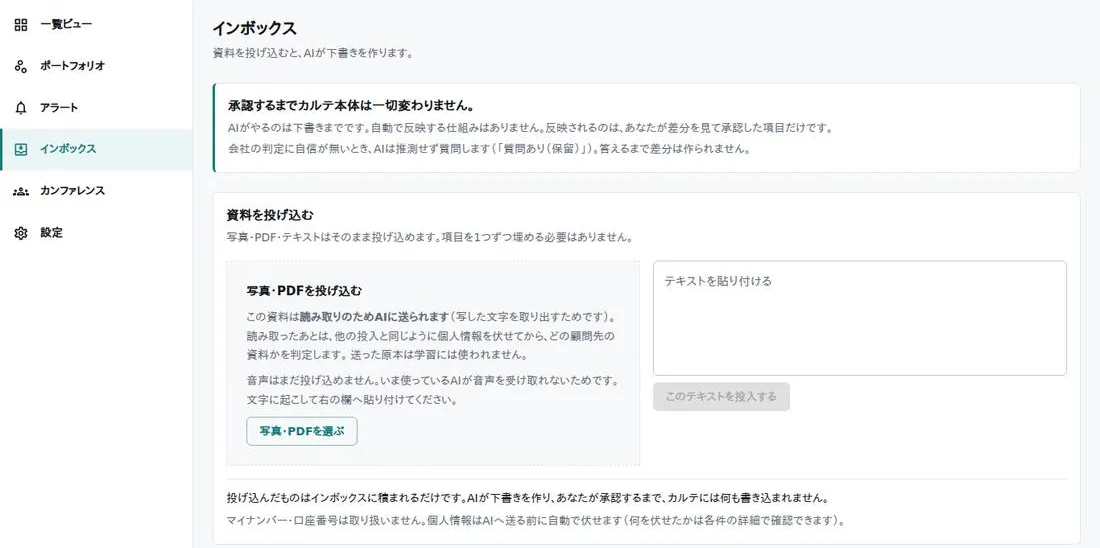Click the アラート bell icon
1100x548 pixels.
[x=21, y=108]
